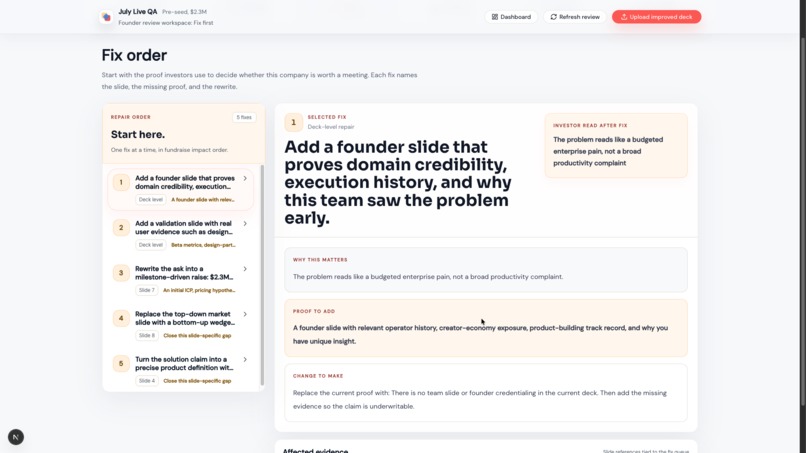
Task: Expand chevron on founder slide fix row
Action: (245, 178)
